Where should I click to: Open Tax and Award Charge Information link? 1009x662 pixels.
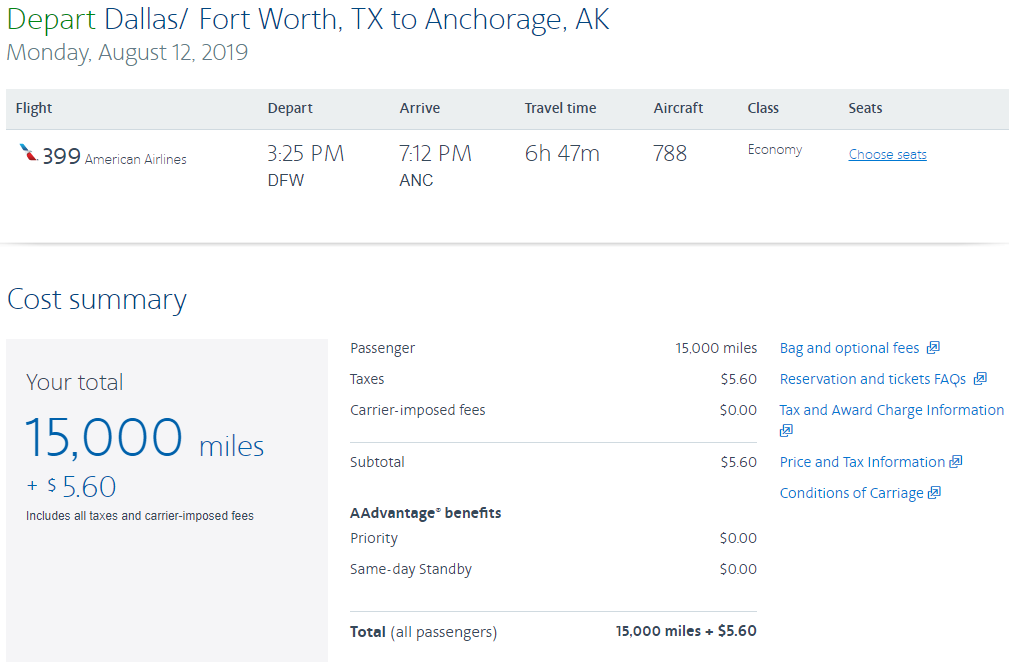coord(891,410)
